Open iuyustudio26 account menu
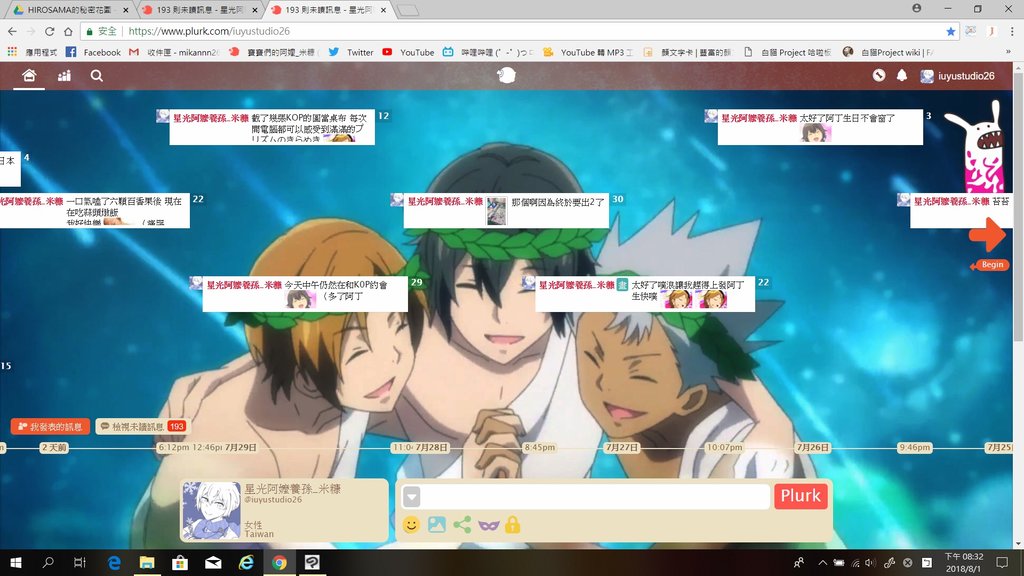The image size is (1024, 576). point(957,76)
